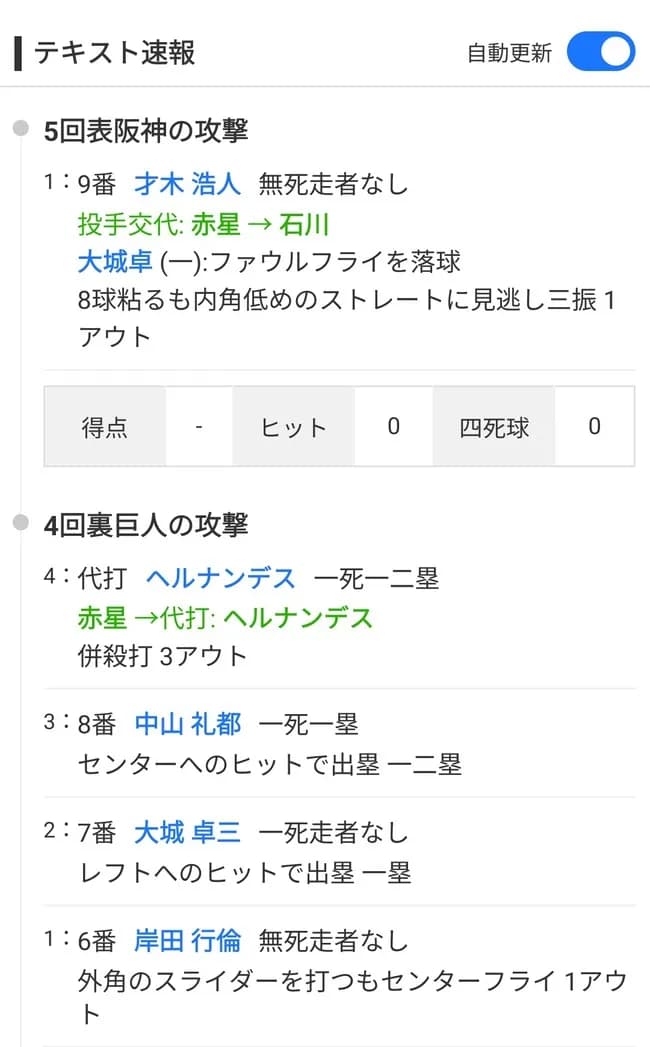Select the 大城 卓三 batter link
This screenshot has width=650, height=1047.
point(190,832)
